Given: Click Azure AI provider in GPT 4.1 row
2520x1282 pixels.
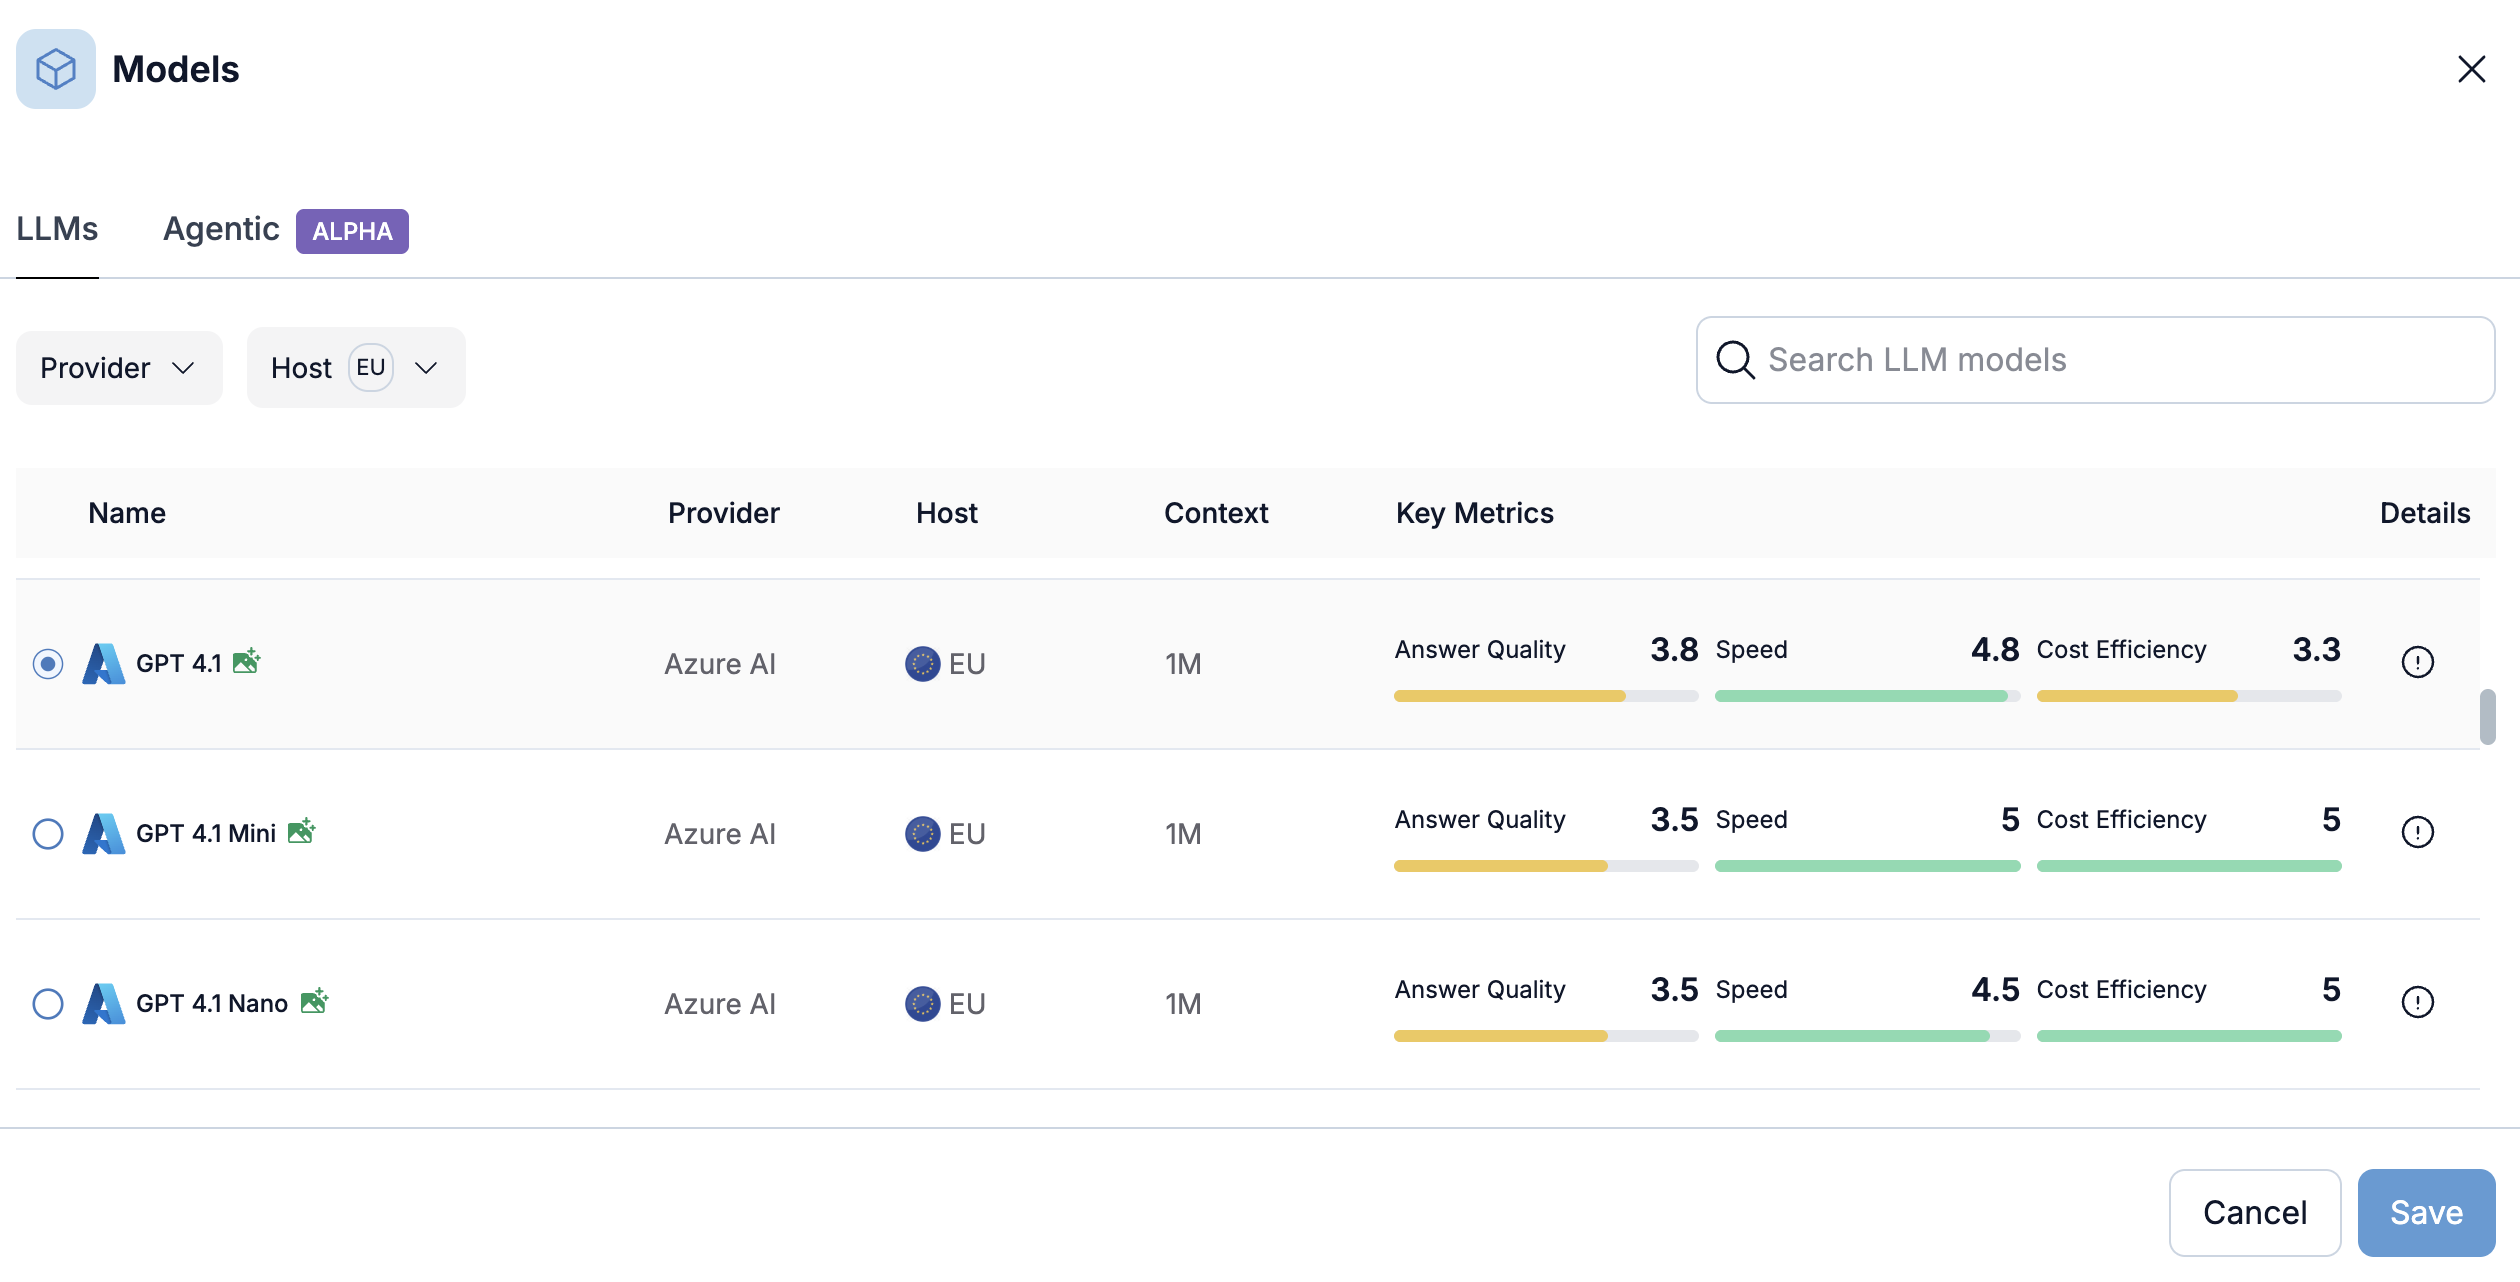Looking at the screenshot, I should point(720,664).
